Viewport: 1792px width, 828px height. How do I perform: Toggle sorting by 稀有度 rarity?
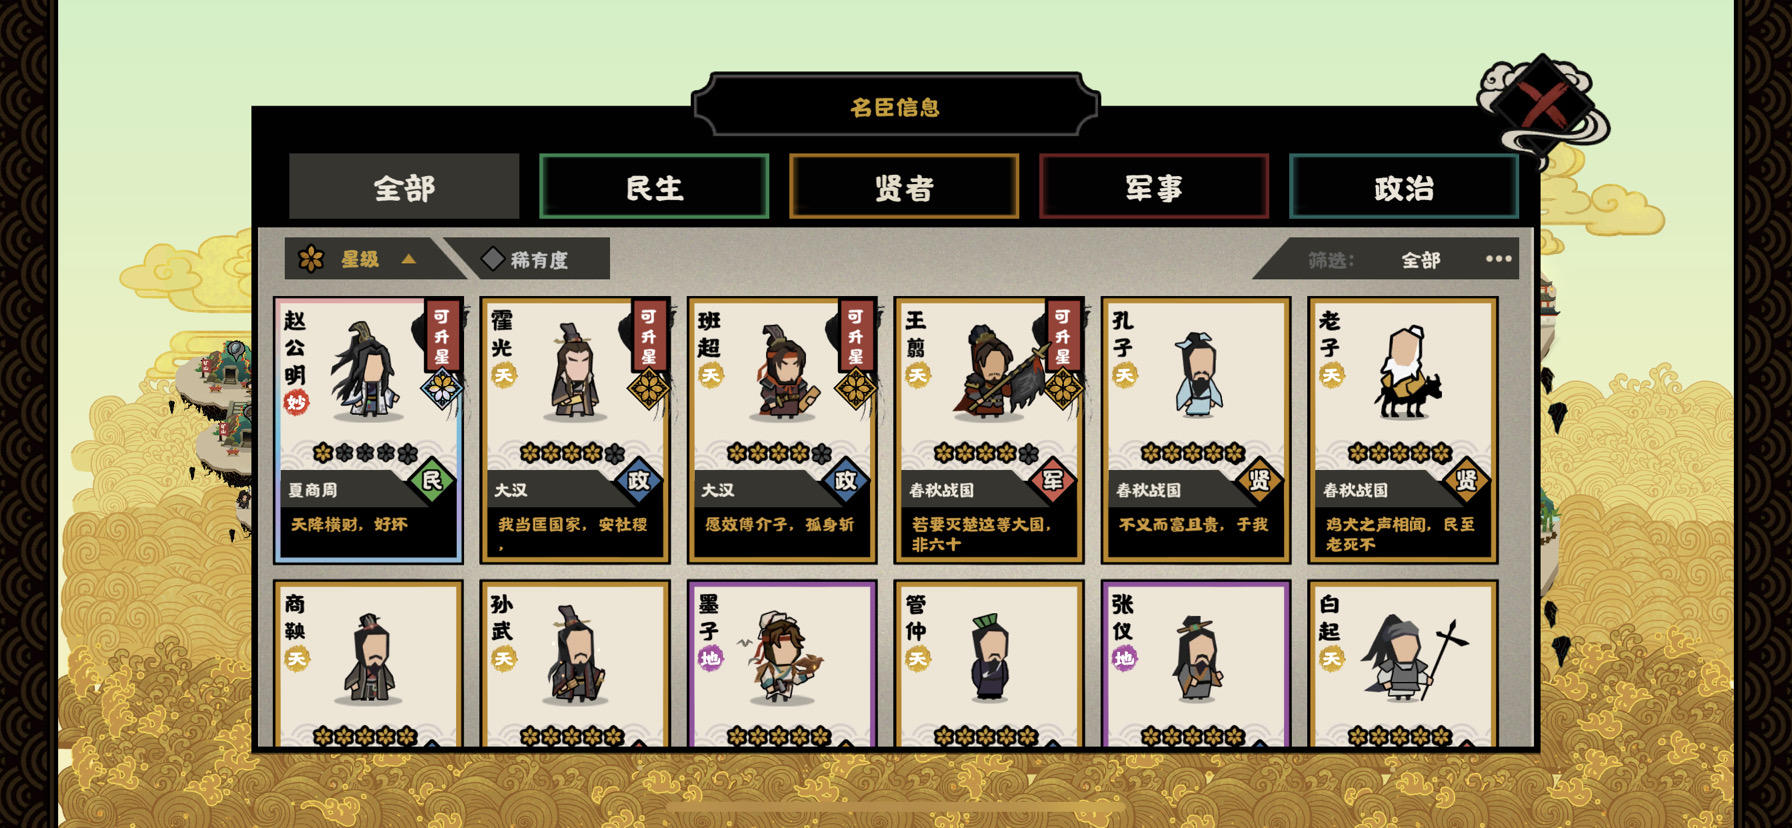point(527,259)
